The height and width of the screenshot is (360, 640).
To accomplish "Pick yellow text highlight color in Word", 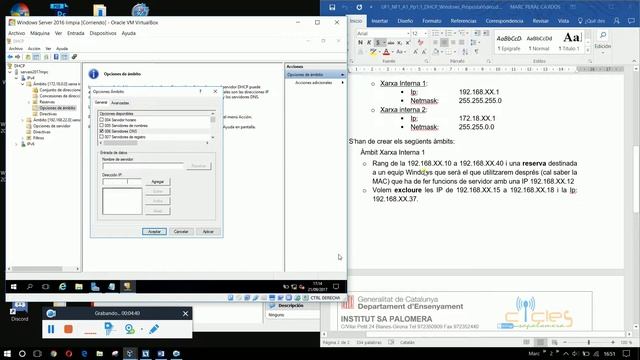I will [x=373, y=52].
